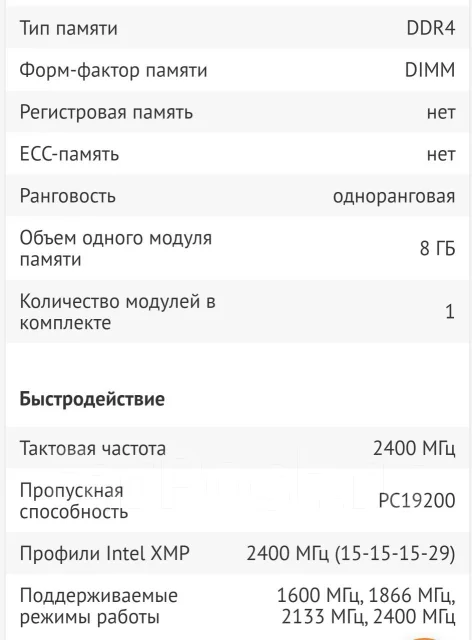
Task: Click 'Количество модулей в комплекте' label
Action: (118, 312)
